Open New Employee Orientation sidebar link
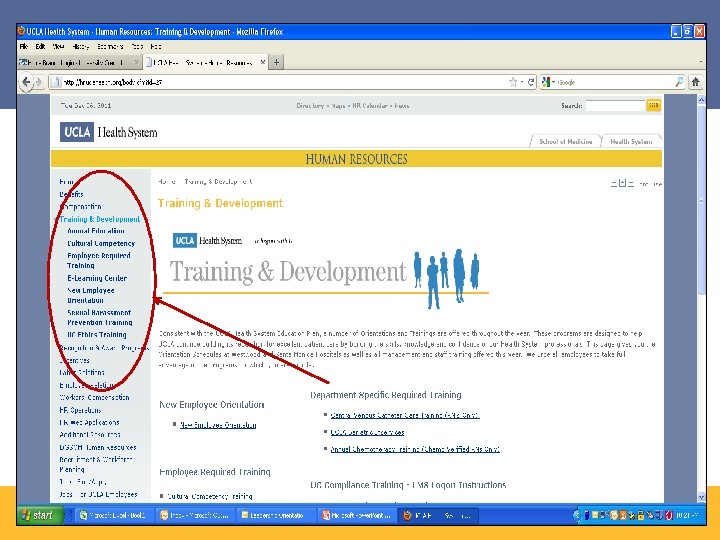This screenshot has width=720, height=540. pos(91,295)
